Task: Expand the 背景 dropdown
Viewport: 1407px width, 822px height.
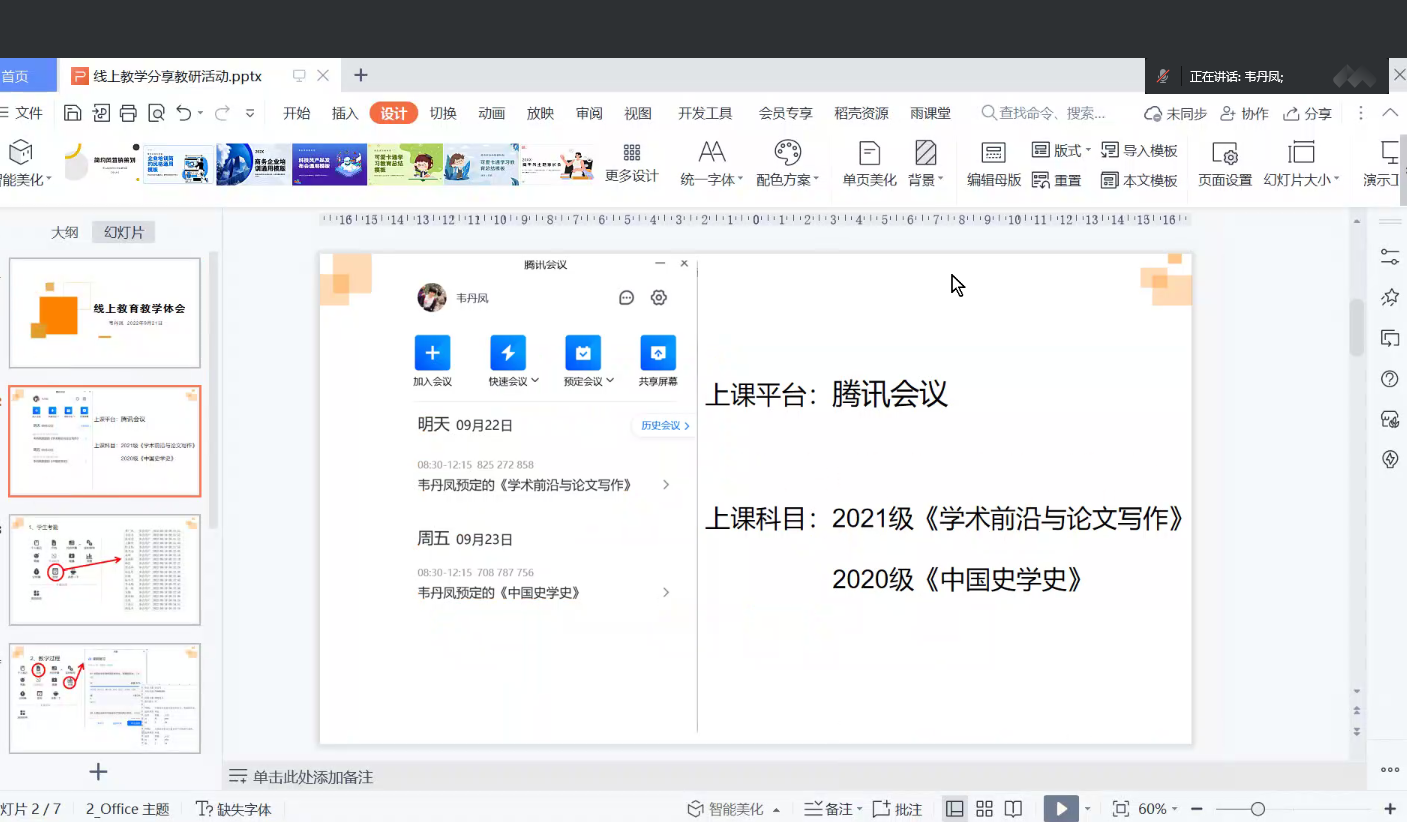Action: pyautogui.click(x=941, y=181)
